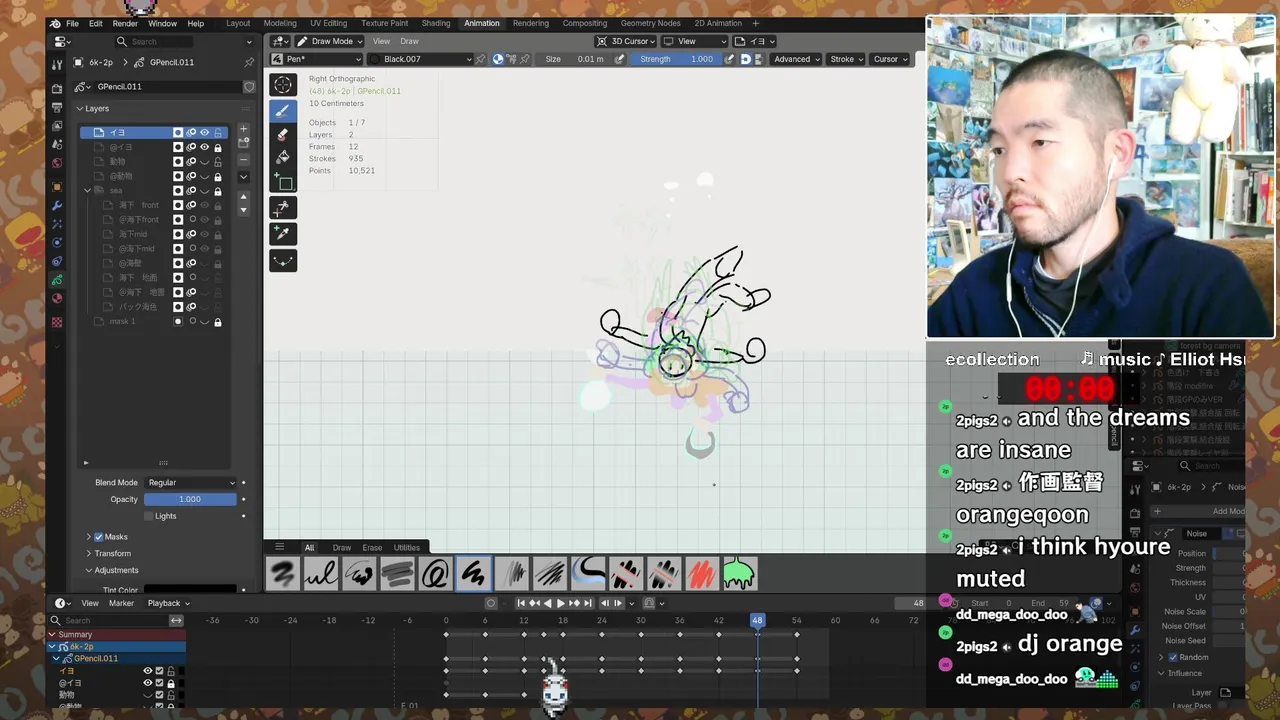Jump to the first frame
1280x720 pixels.
click(521, 603)
